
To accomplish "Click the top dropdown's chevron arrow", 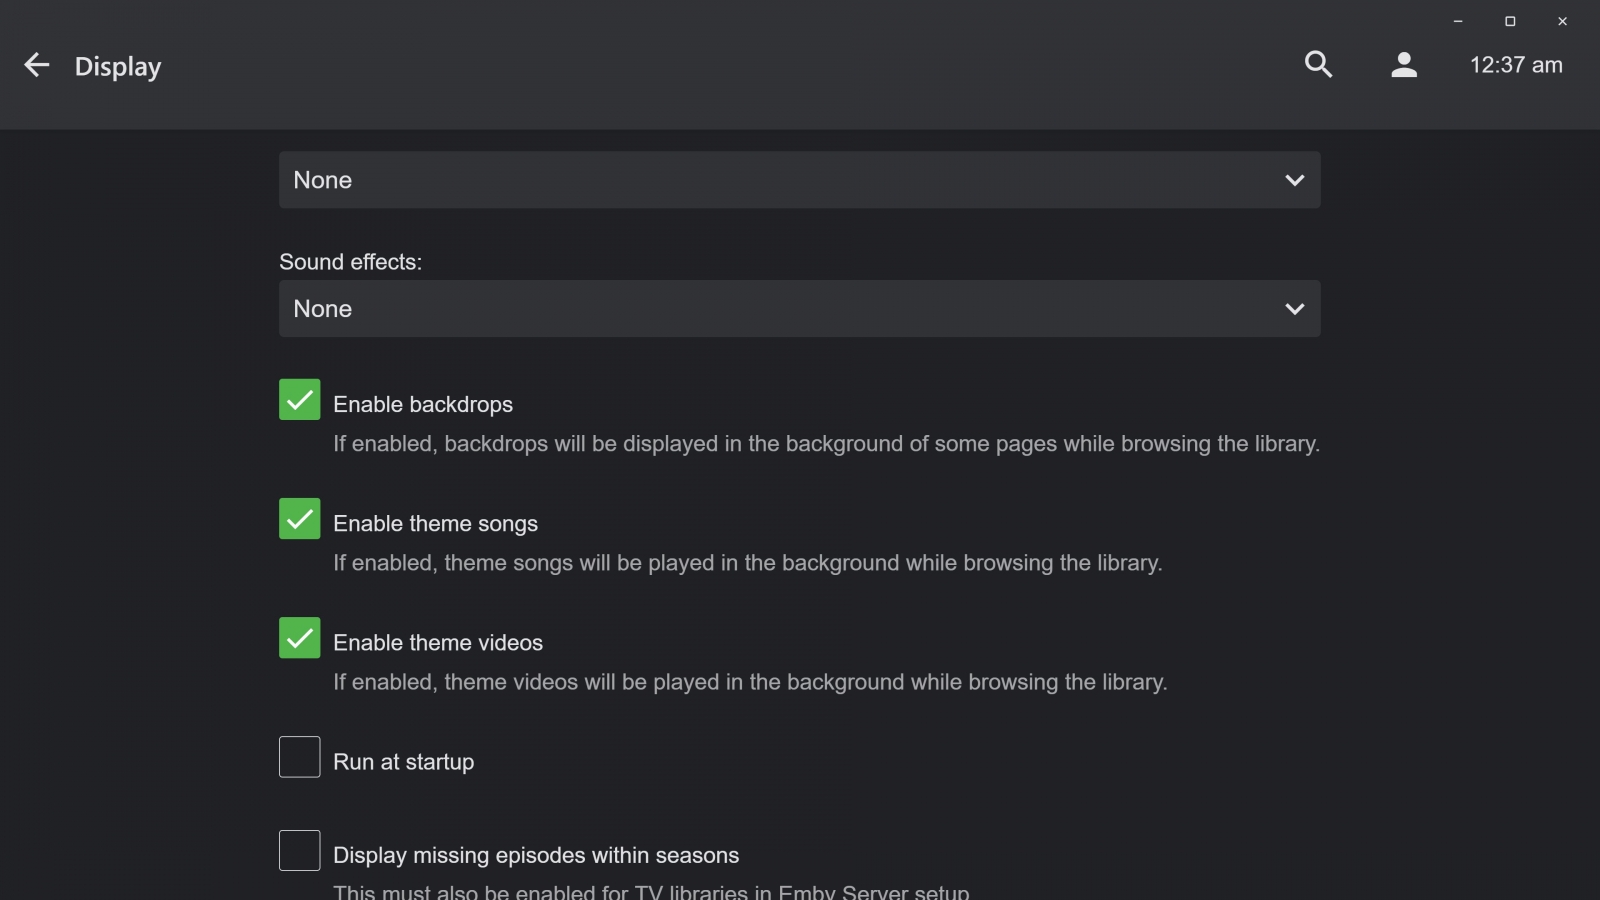I will [1294, 180].
